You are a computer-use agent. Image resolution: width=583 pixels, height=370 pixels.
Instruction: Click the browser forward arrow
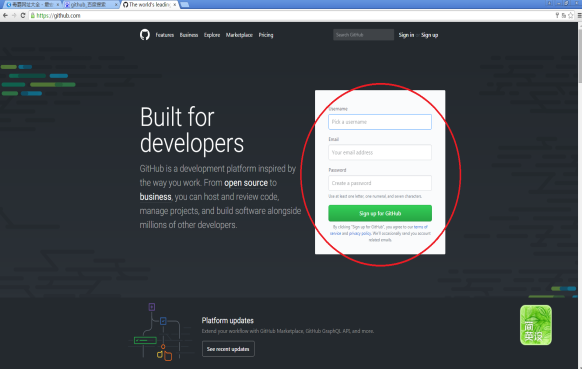tap(14, 15)
